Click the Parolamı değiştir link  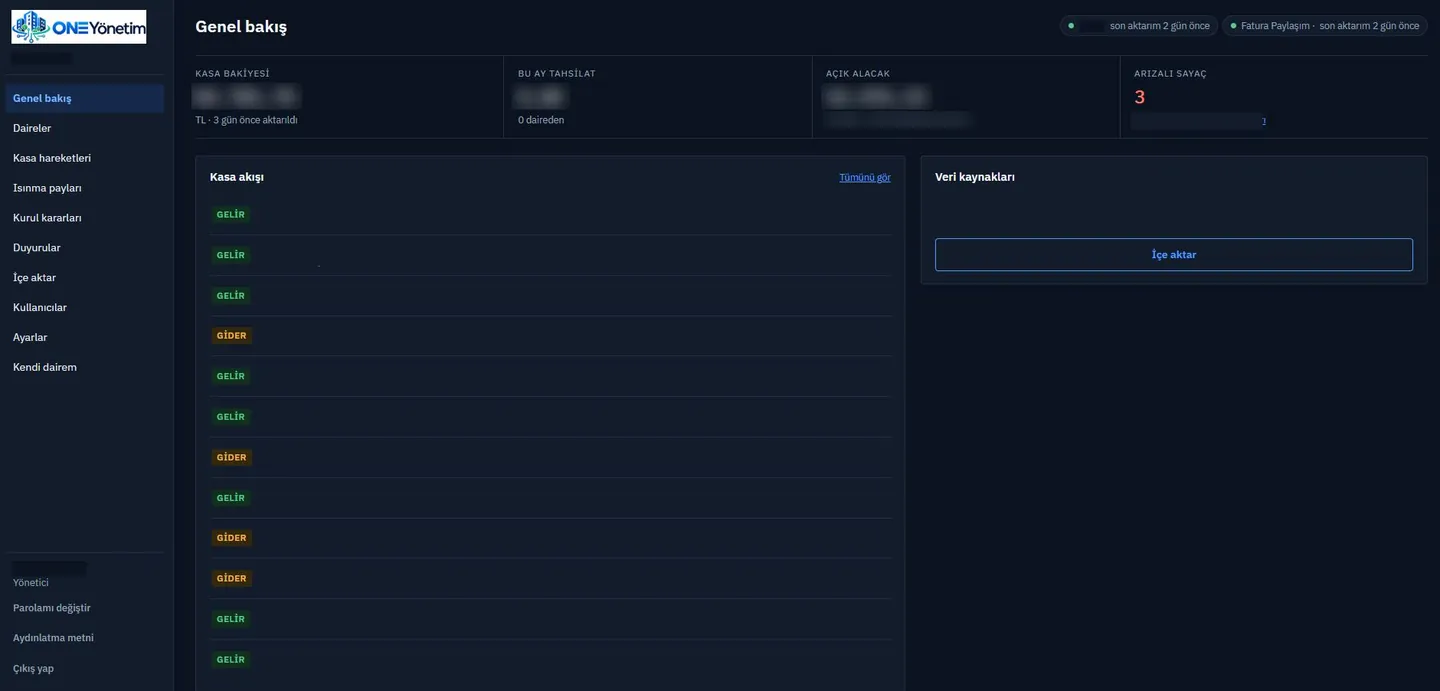click(52, 608)
